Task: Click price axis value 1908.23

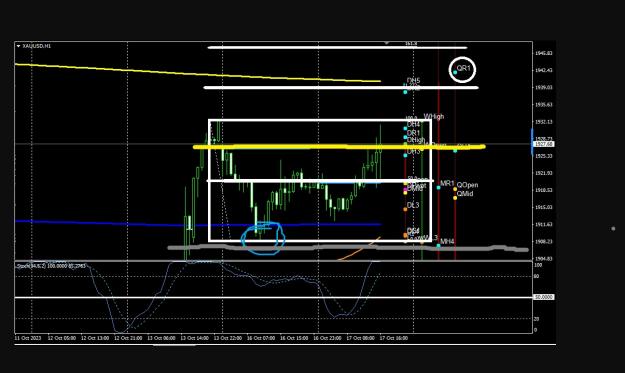Action: (544, 241)
